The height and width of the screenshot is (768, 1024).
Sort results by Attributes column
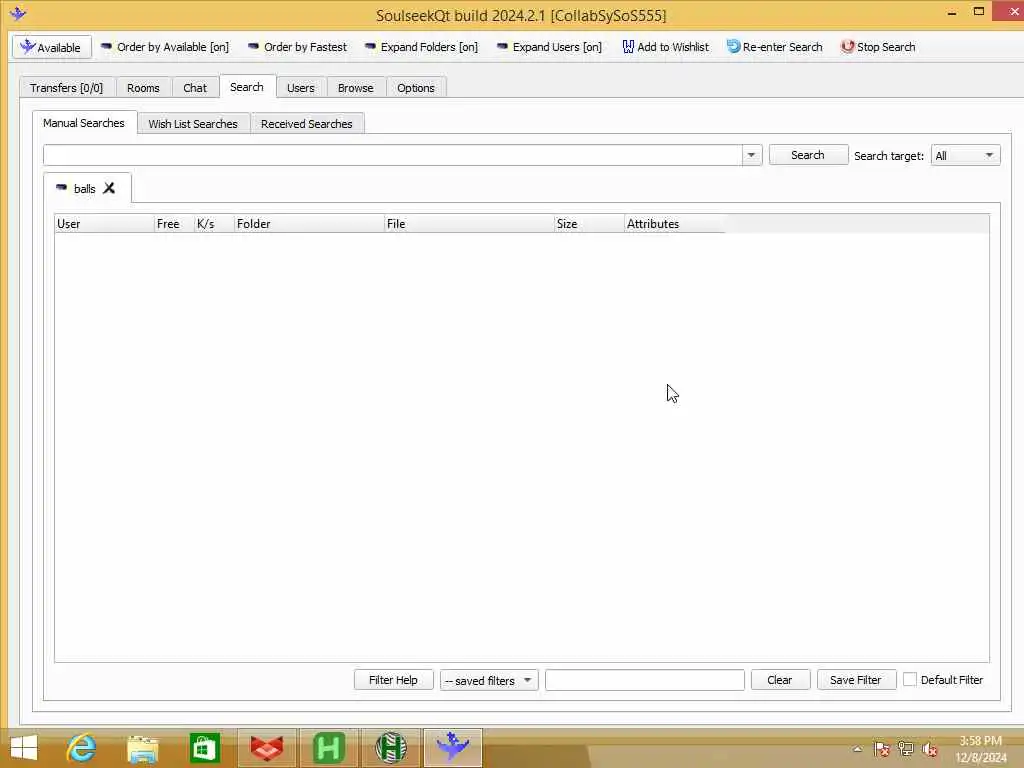[x=675, y=223]
